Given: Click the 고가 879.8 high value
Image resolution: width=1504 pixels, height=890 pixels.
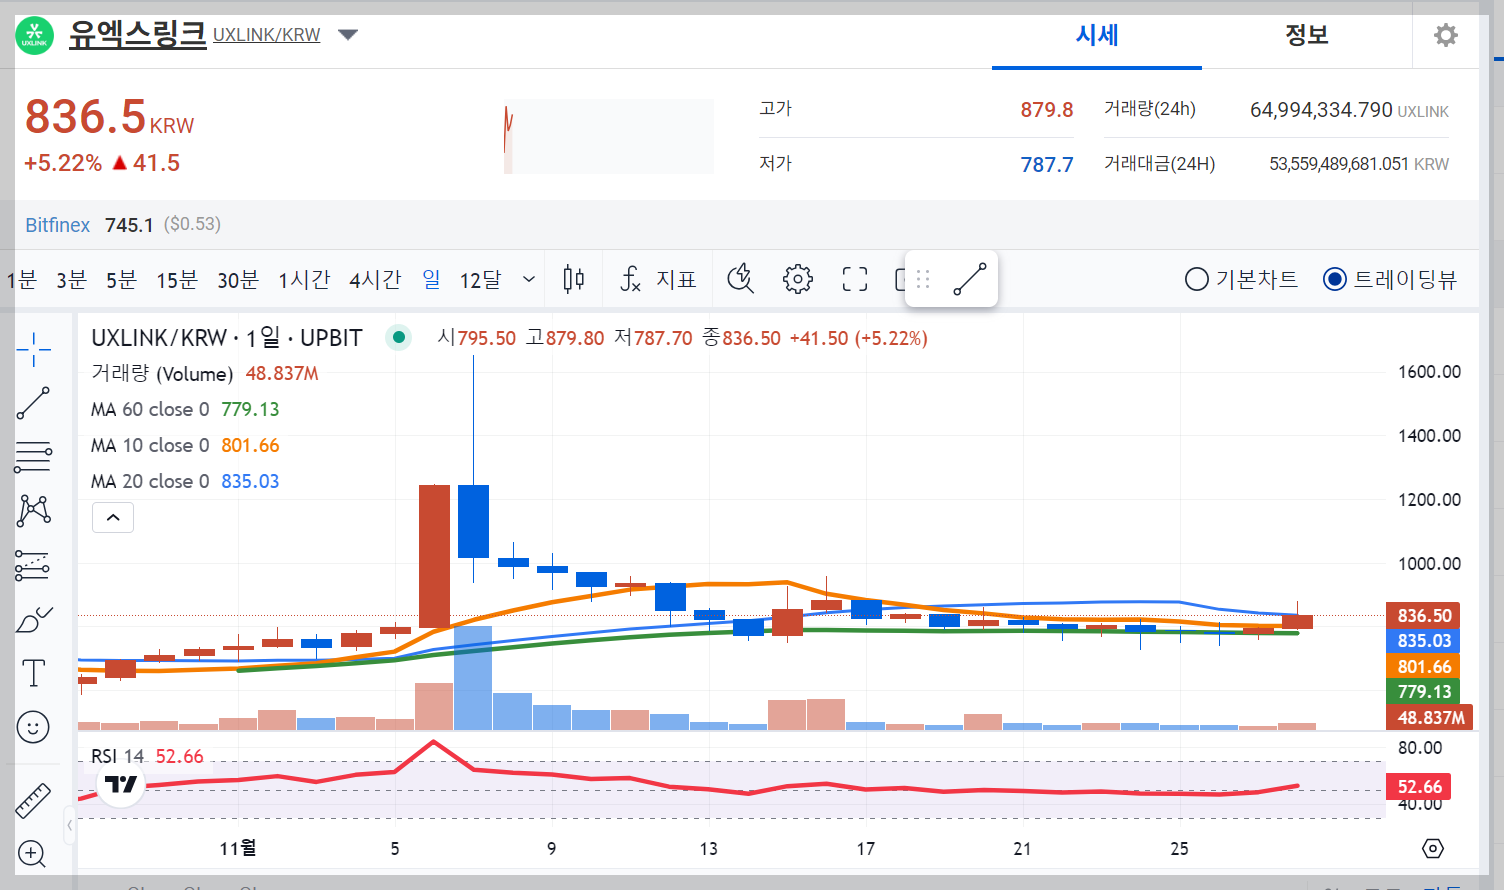Looking at the screenshot, I should [x=1046, y=110].
